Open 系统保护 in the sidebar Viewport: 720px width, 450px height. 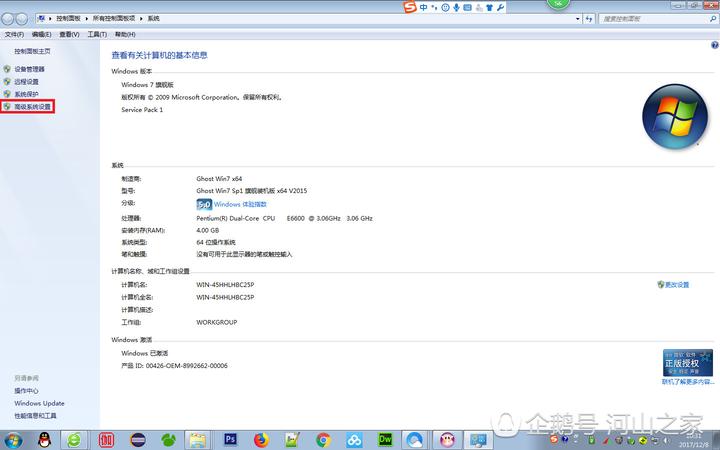tap(26, 94)
